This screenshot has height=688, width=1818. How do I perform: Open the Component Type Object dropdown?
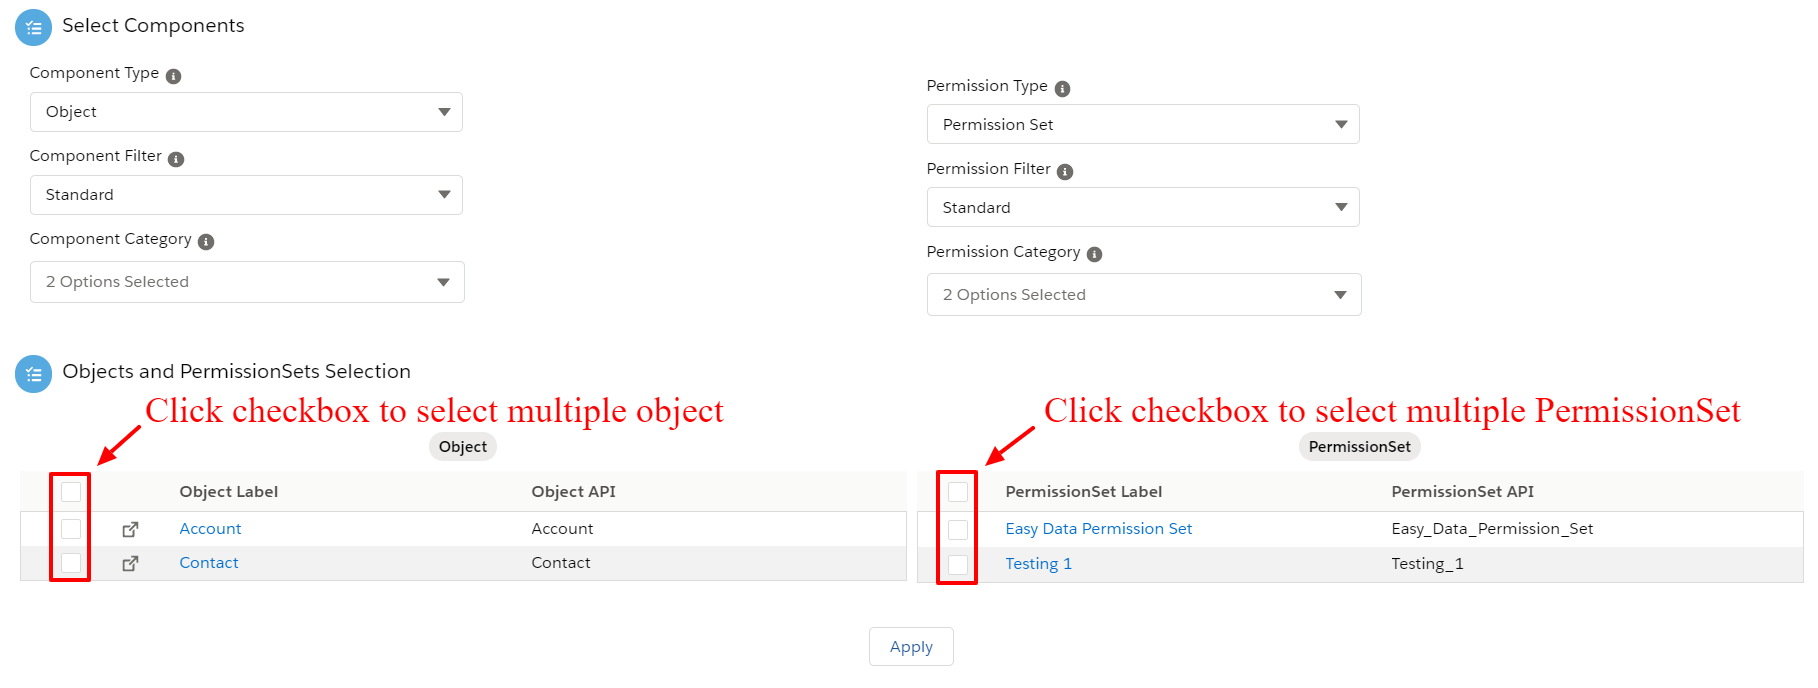pos(246,112)
